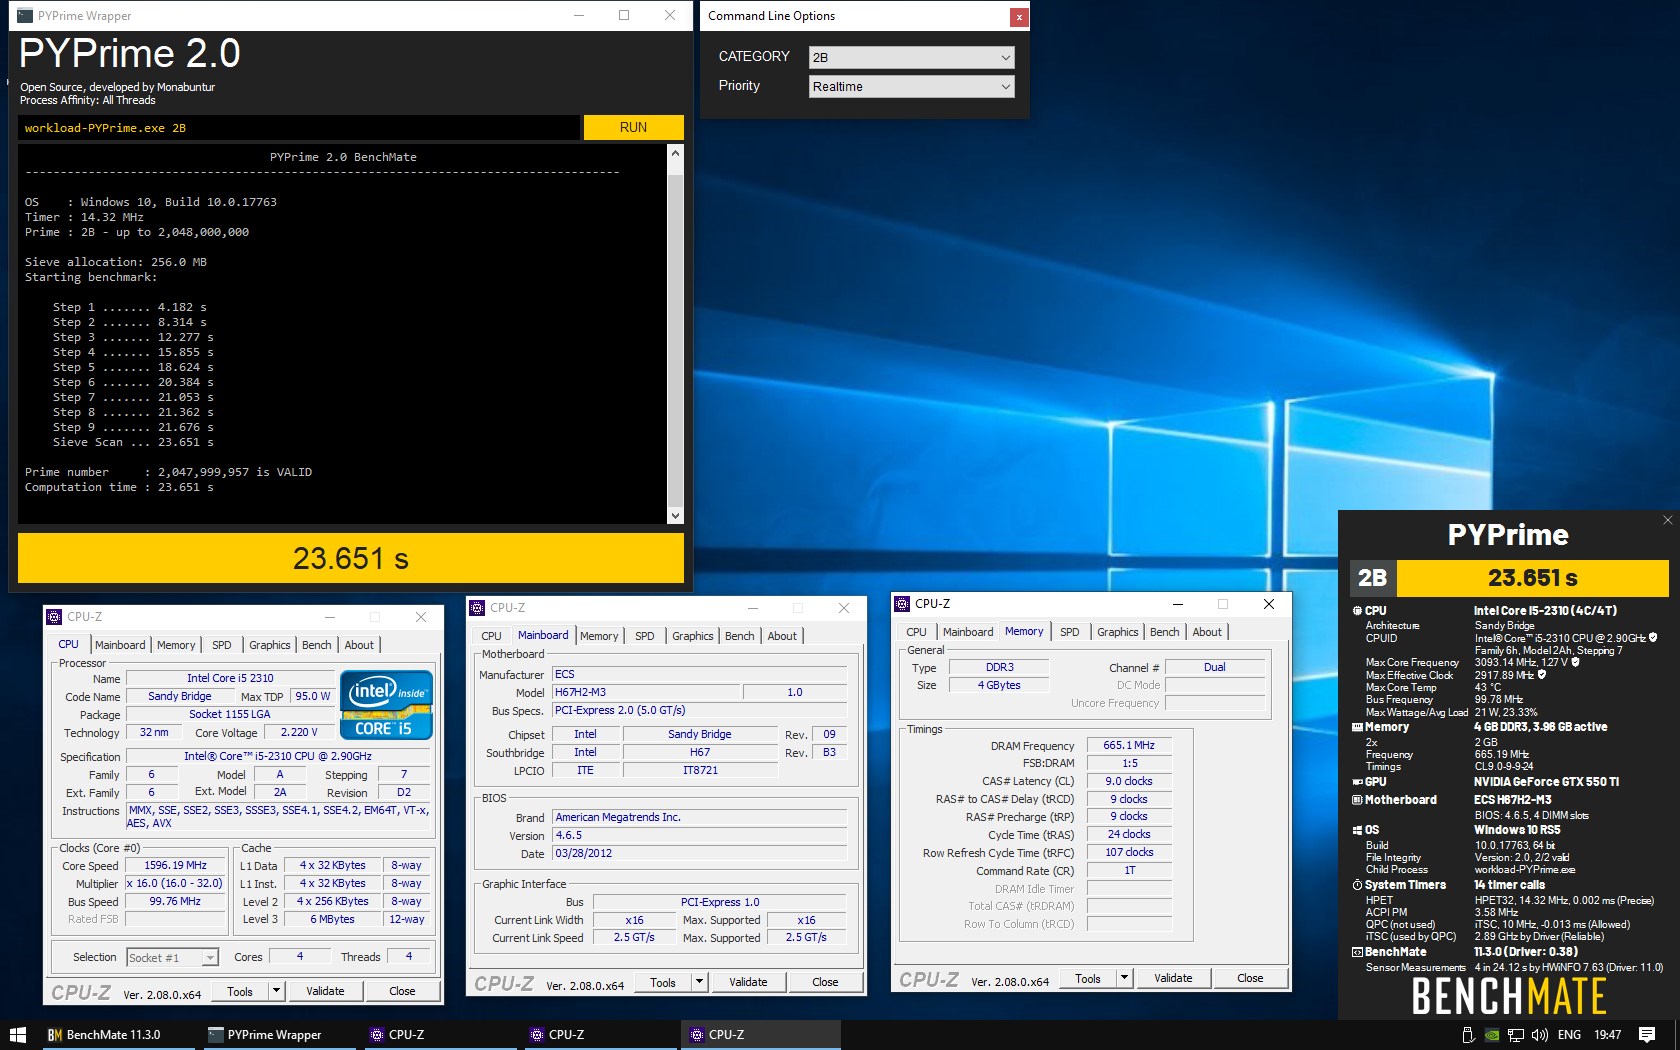Screen dimensions: 1680x1050
Task: Click Close button in CPU-Z Mainboard window
Action: point(825,982)
